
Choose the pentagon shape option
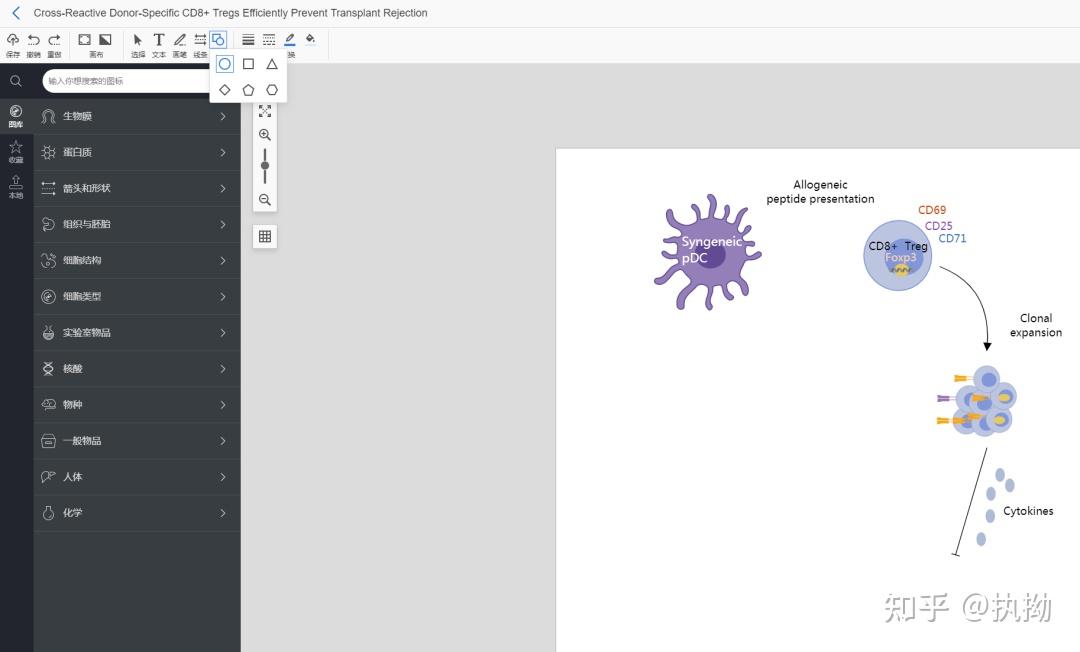pyautogui.click(x=248, y=90)
